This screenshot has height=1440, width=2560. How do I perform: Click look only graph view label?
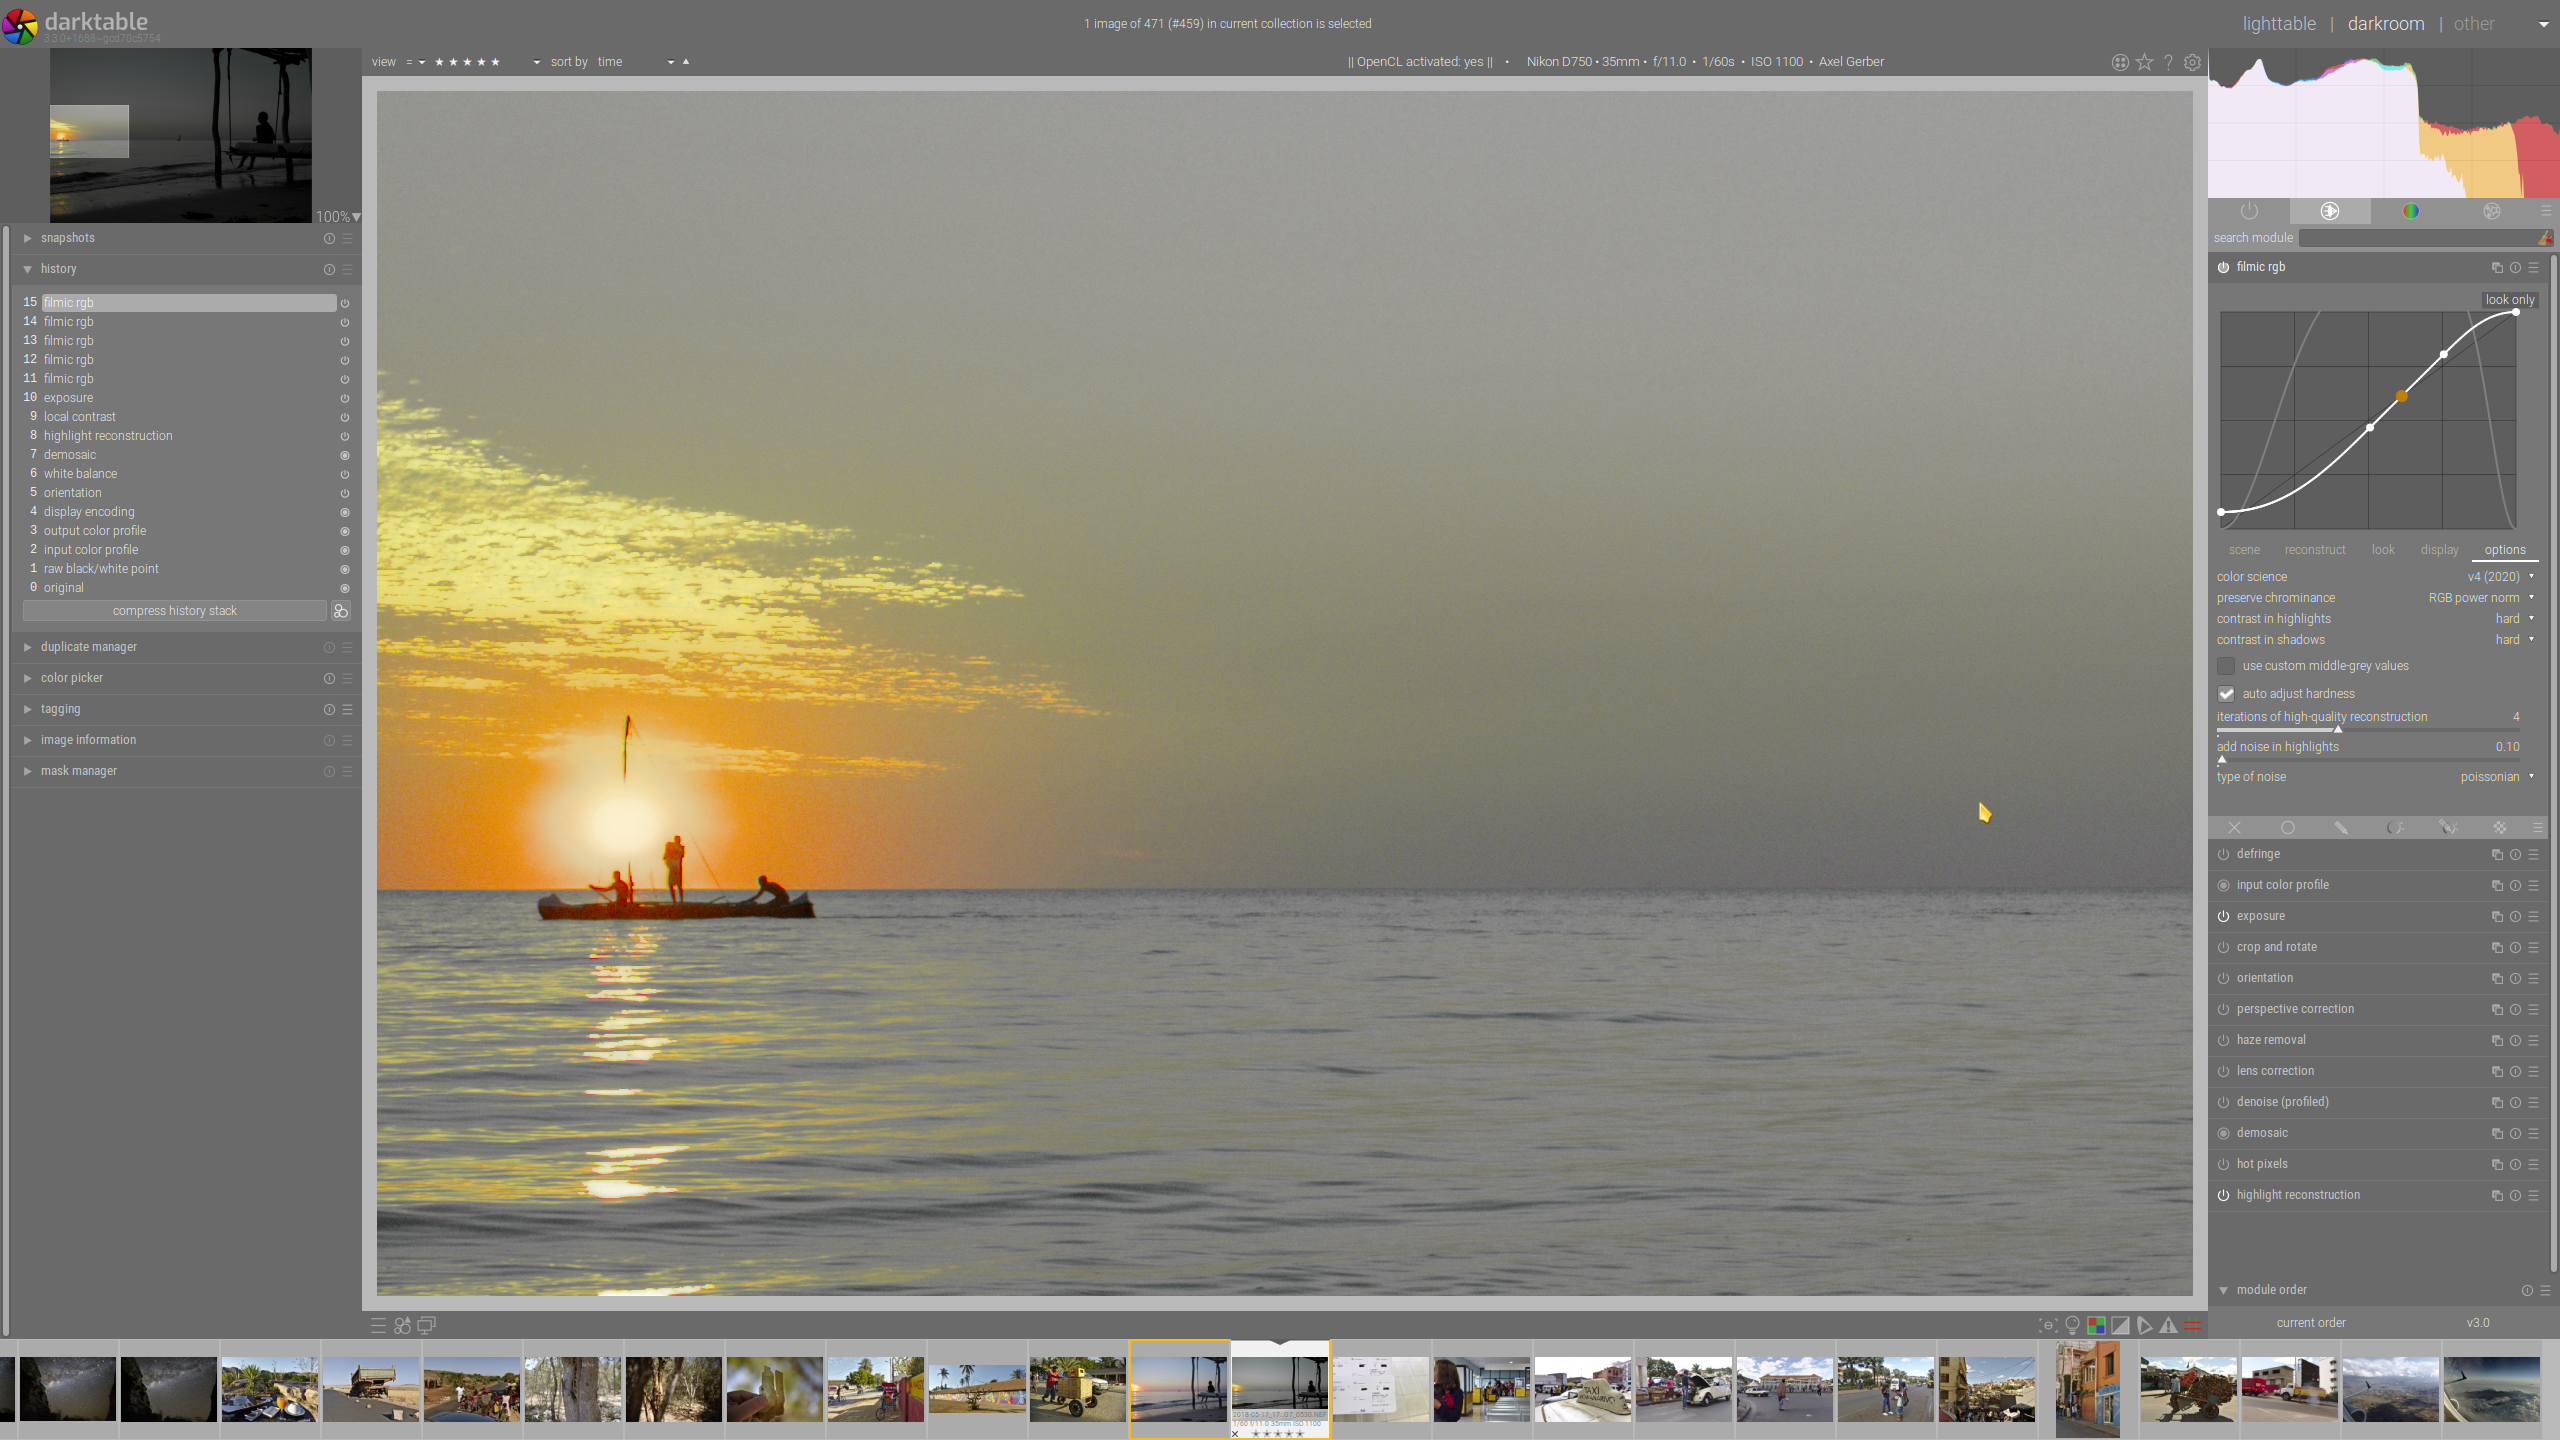click(2510, 300)
